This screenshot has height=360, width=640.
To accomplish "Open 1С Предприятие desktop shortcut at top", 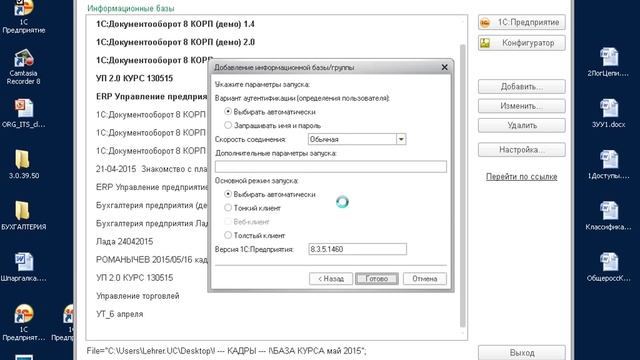I will 24,16.
